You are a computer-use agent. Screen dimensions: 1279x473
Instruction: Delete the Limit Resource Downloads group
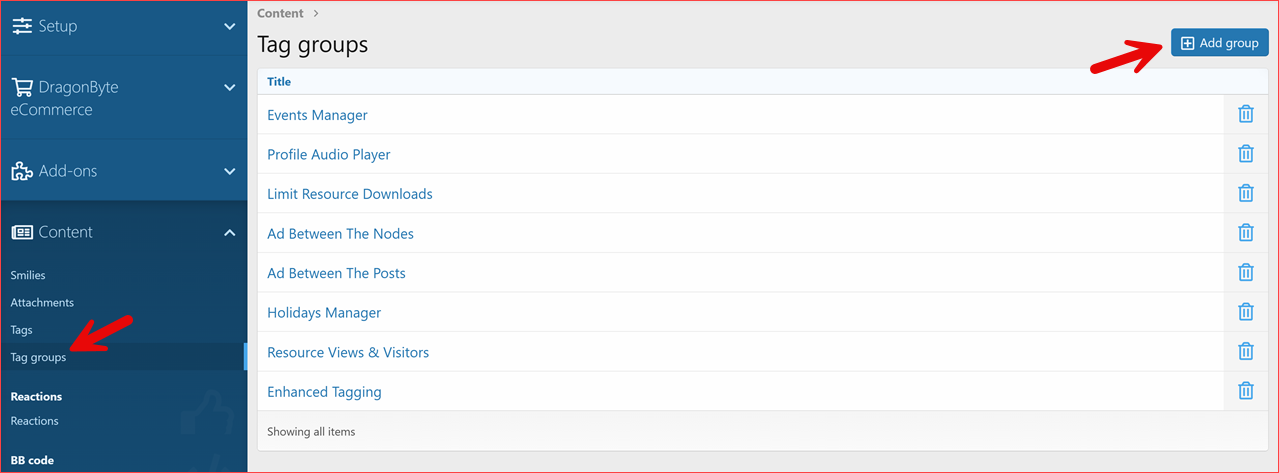[1245, 194]
